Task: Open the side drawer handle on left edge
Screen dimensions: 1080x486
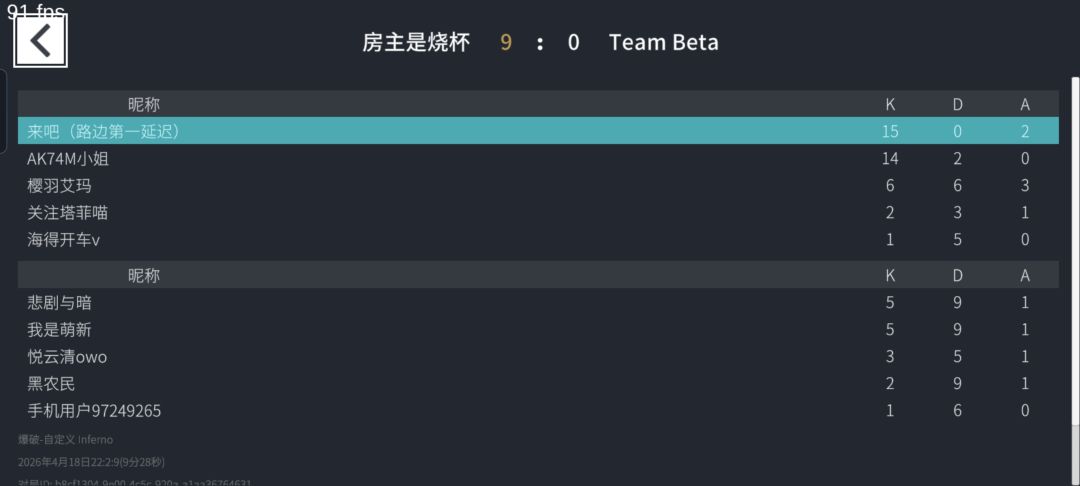Action: pyautogui.click(x=3, y=111)
